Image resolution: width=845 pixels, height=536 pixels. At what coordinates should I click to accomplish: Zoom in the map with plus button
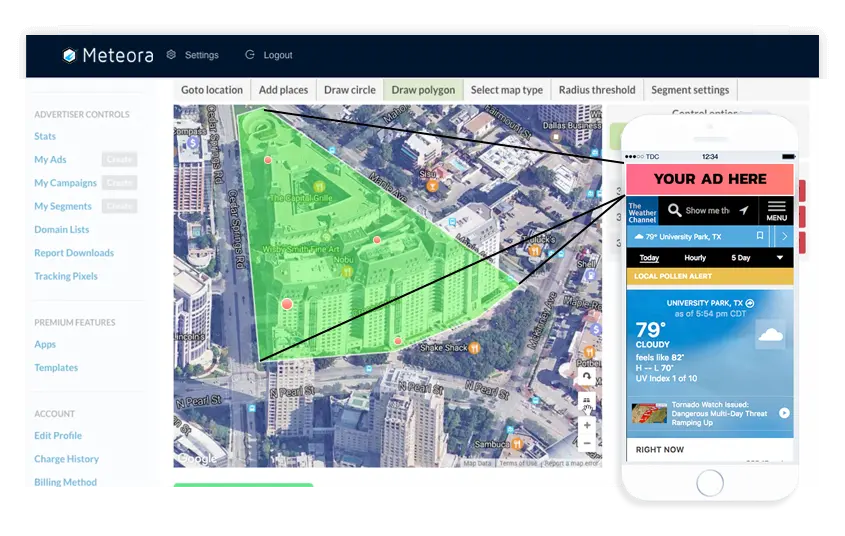pos(587,425)
